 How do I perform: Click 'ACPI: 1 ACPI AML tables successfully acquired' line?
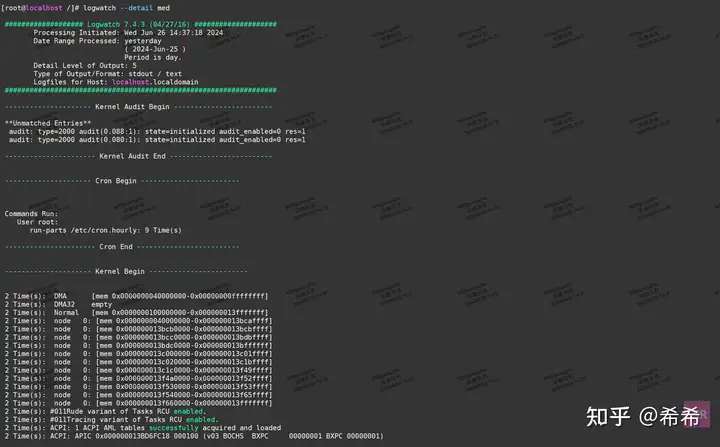coord(143,428)
